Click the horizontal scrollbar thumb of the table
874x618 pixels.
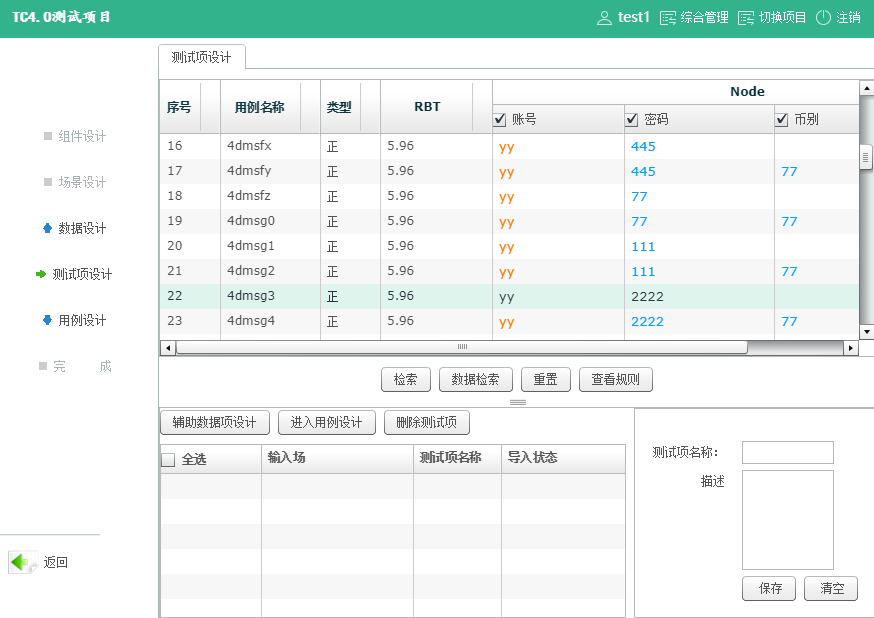coord(462,348)
